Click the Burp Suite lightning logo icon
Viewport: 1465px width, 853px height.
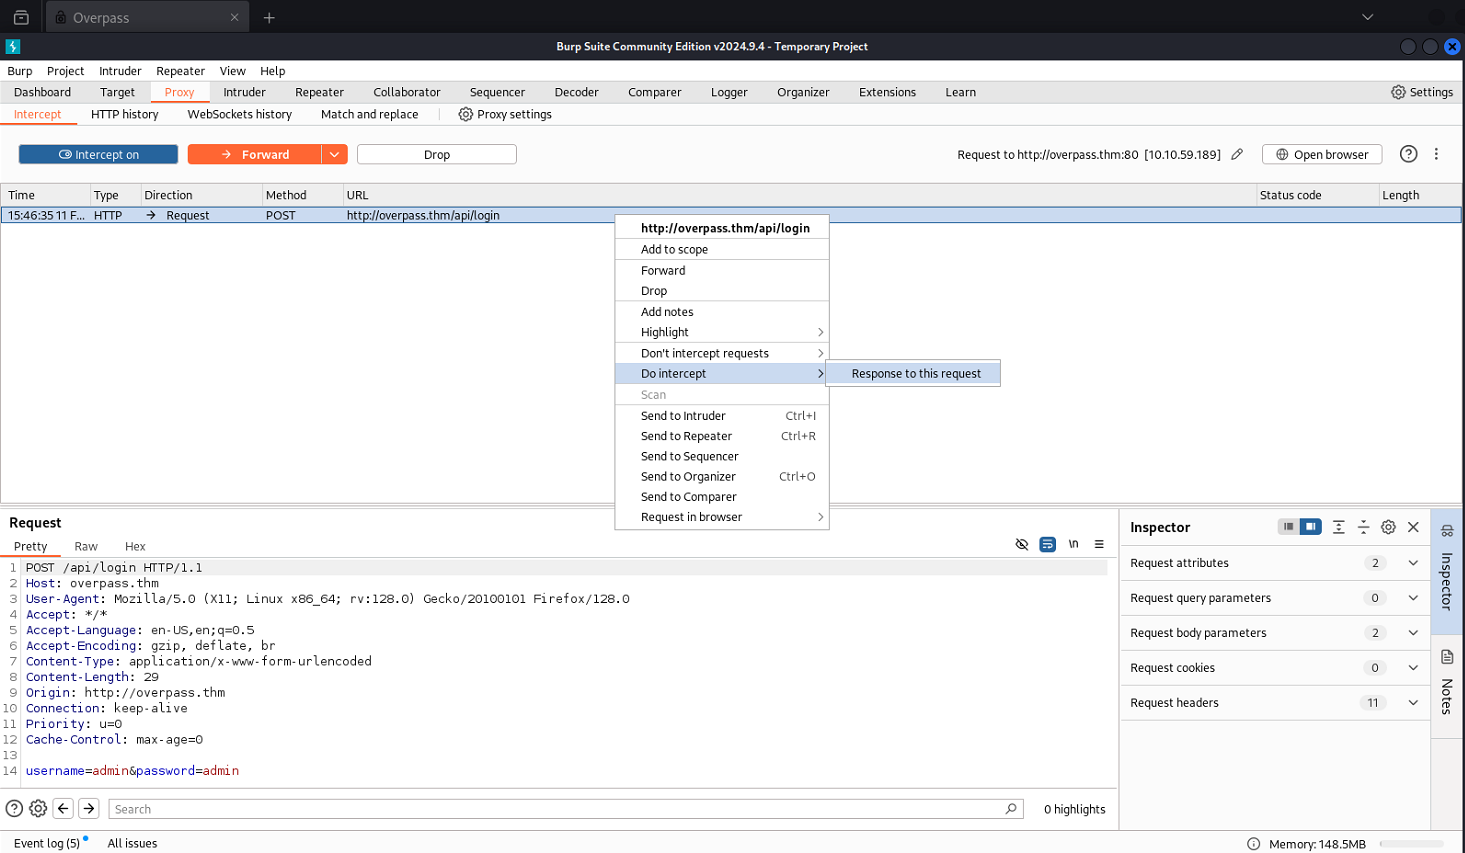click(x=13, y=46)
